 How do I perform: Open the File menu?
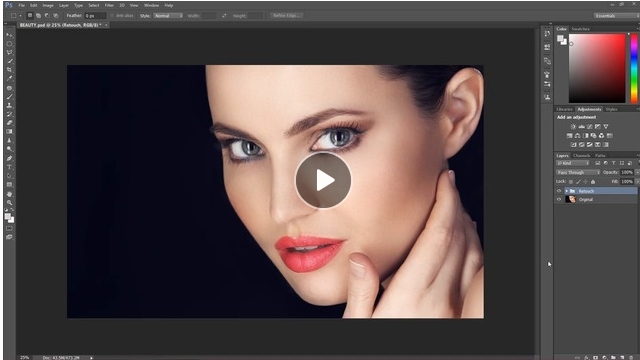click(x=21, y=5)
